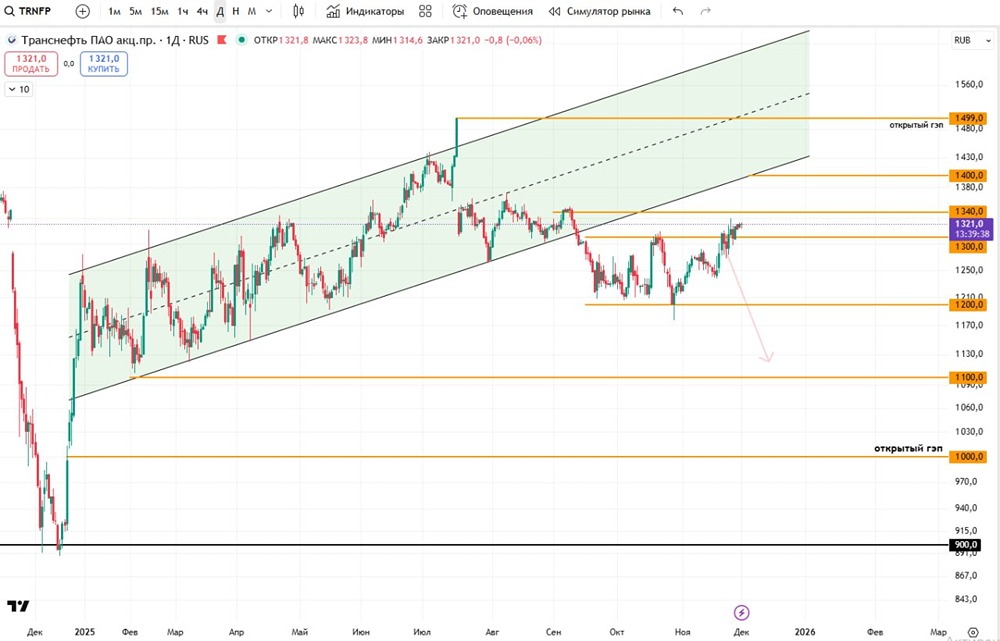Click the compare/add symbol plus icon

(x=83, y=11)
